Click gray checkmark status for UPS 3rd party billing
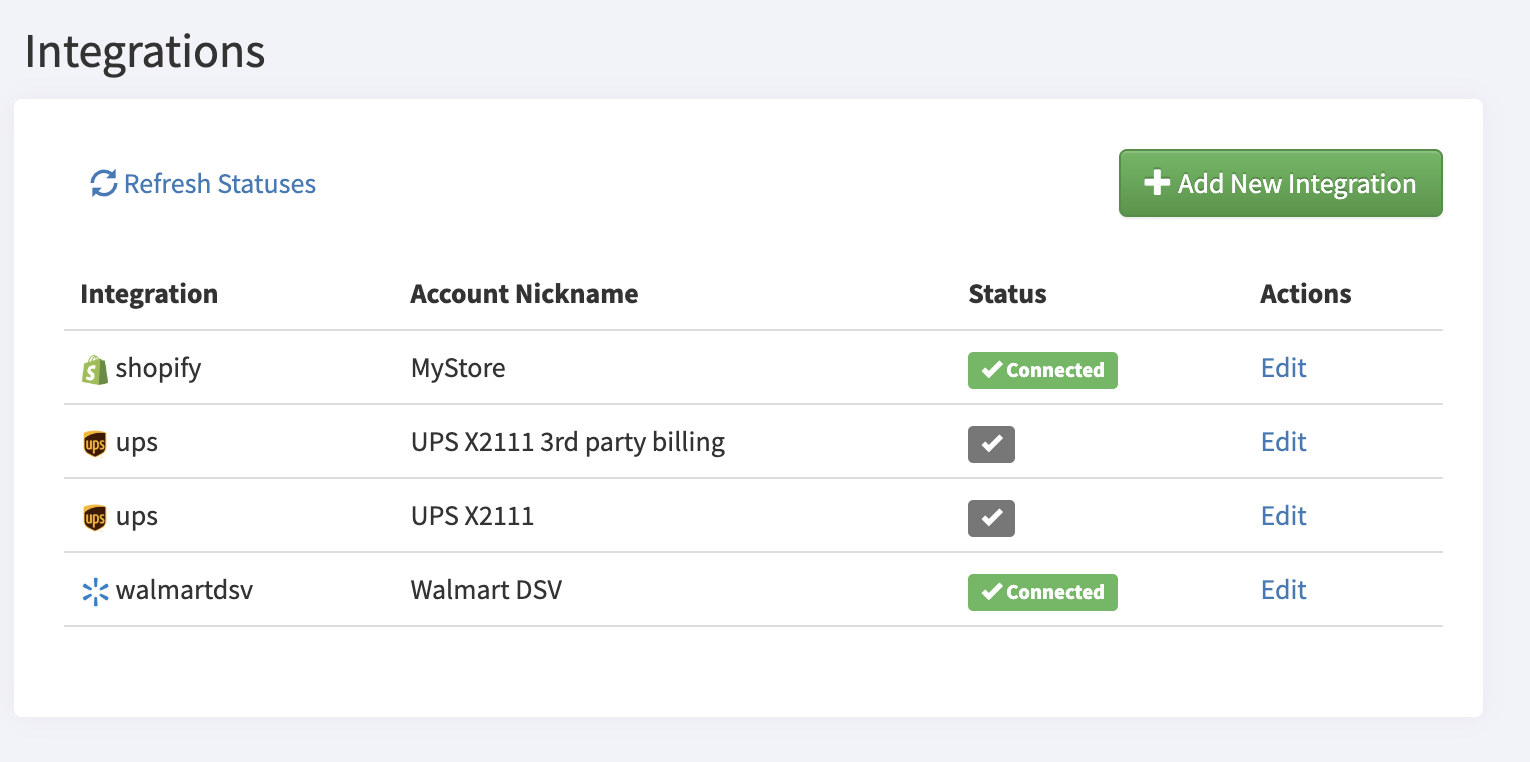 click(x=991, y=444)
